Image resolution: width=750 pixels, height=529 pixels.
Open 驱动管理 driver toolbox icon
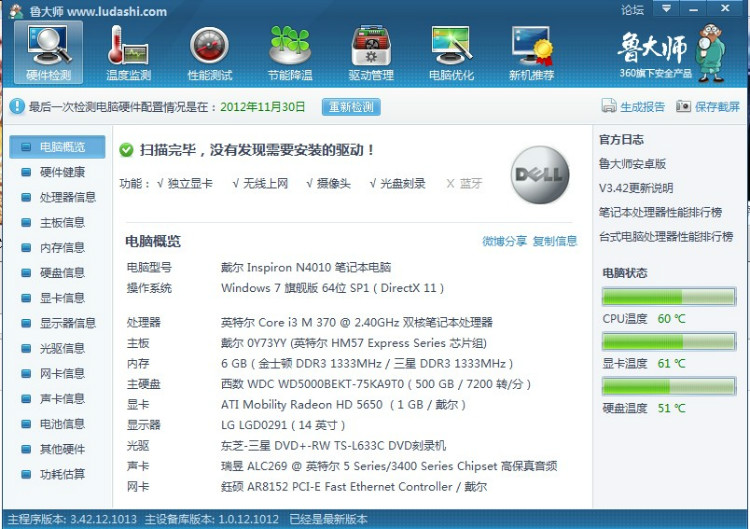[x=371, y=46]
